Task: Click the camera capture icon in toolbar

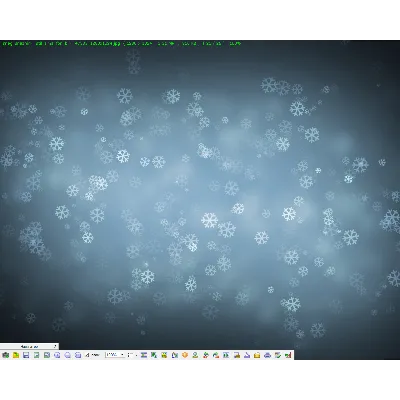Action: (x=5, y=355)
